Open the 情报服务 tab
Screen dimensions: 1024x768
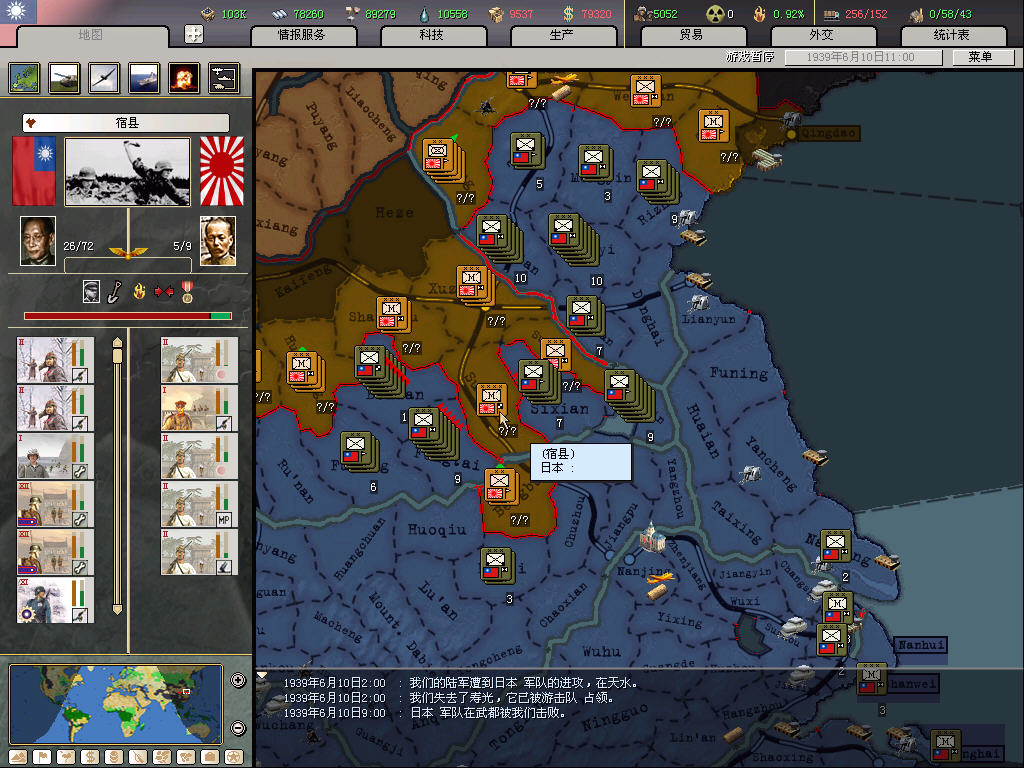[302, 35]
